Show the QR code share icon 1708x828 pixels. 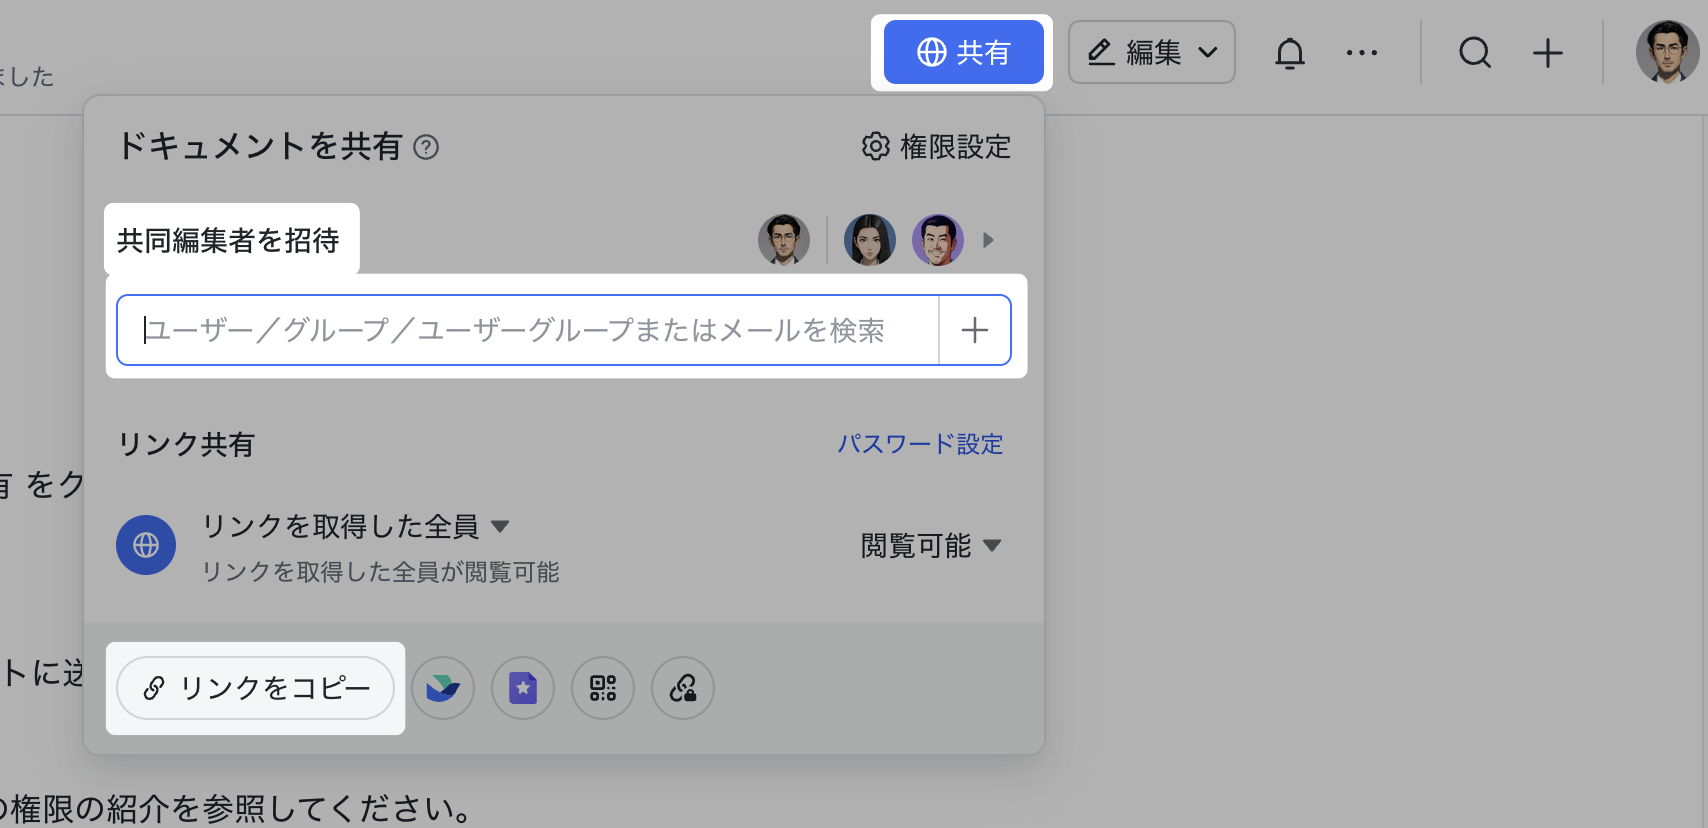click(603, 688)
